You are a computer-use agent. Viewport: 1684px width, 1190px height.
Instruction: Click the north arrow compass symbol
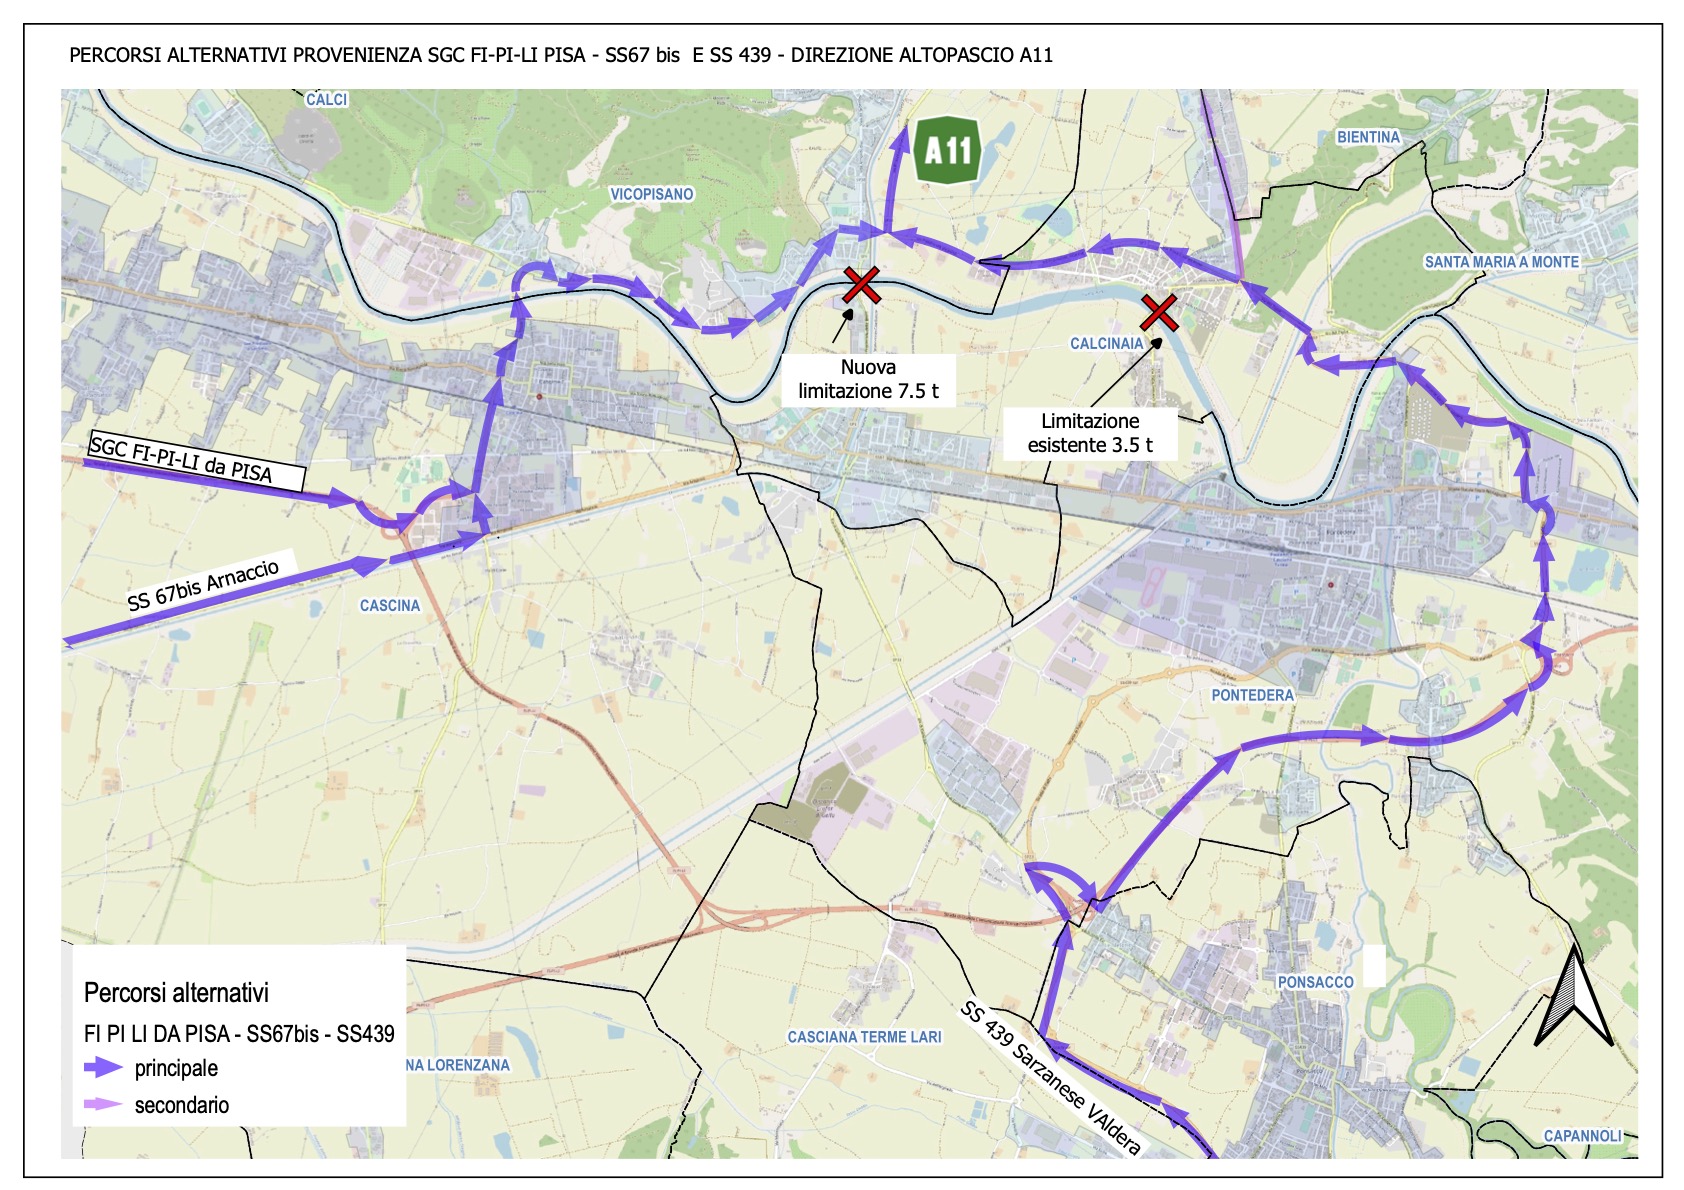[1573, 997]
